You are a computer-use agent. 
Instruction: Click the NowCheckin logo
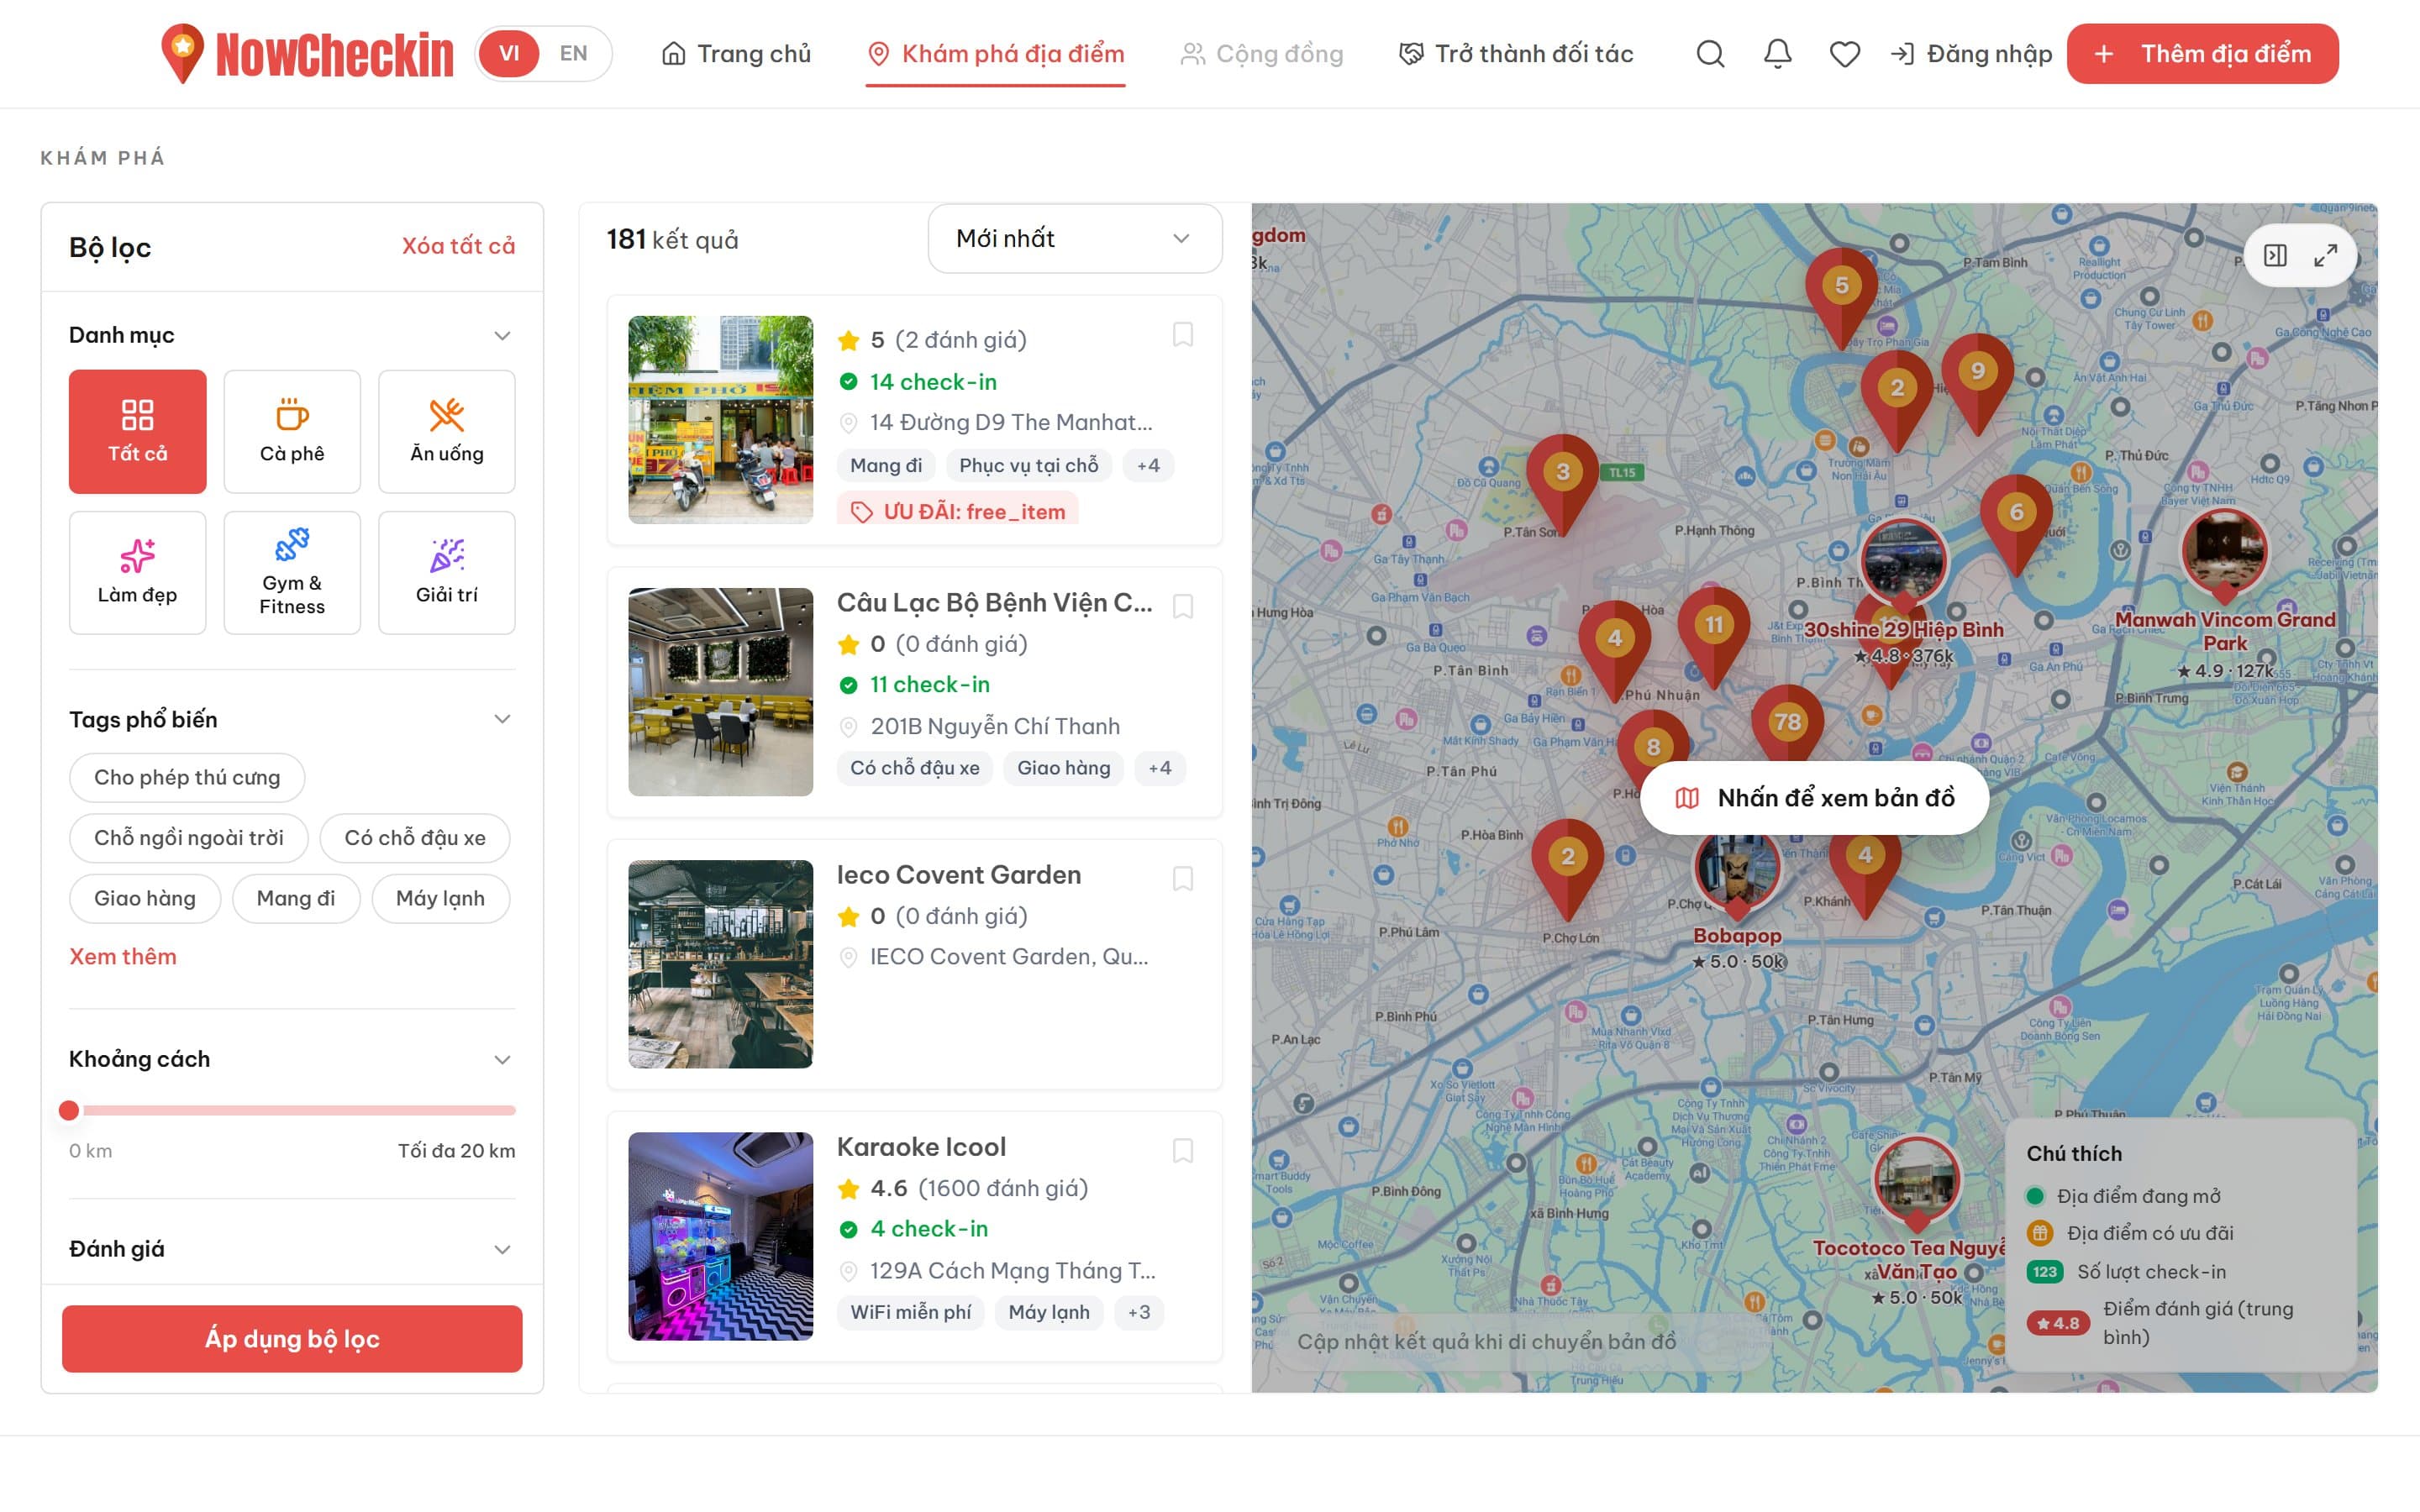(307, 54)
